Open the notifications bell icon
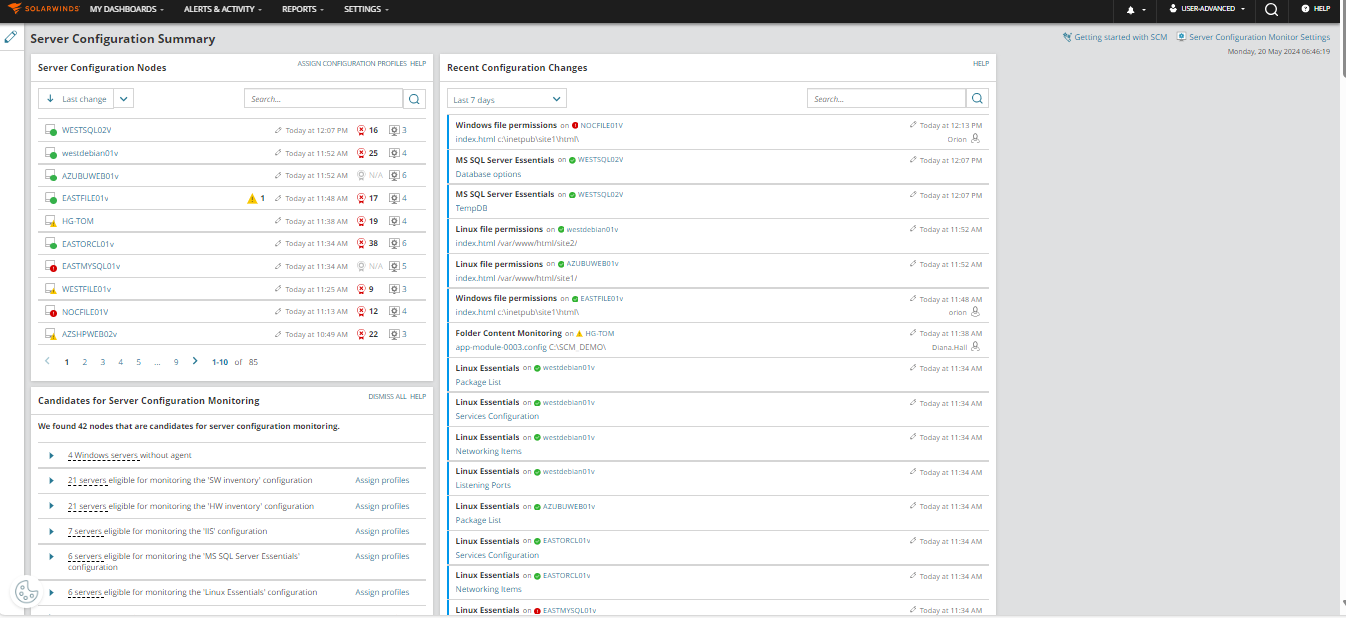The image size is (1346, 618). [x=1131, y=9]
